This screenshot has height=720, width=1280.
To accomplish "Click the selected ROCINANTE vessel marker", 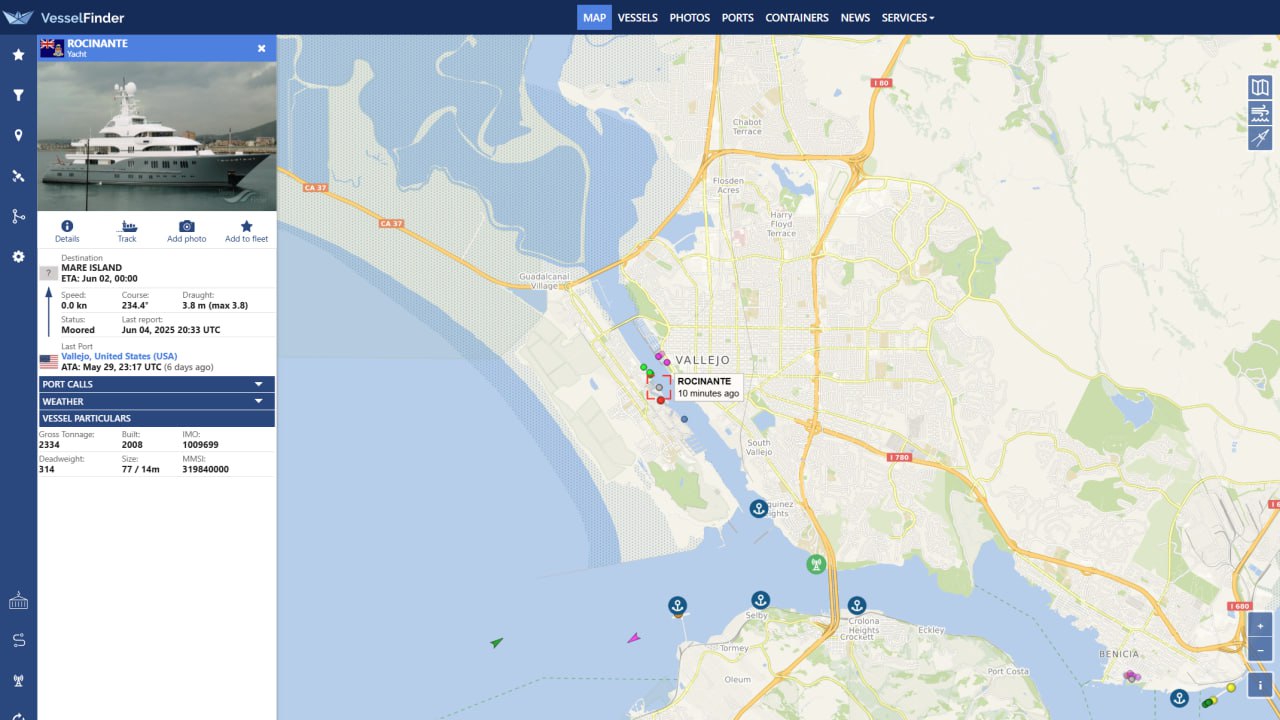I will [x=659, y=387].
